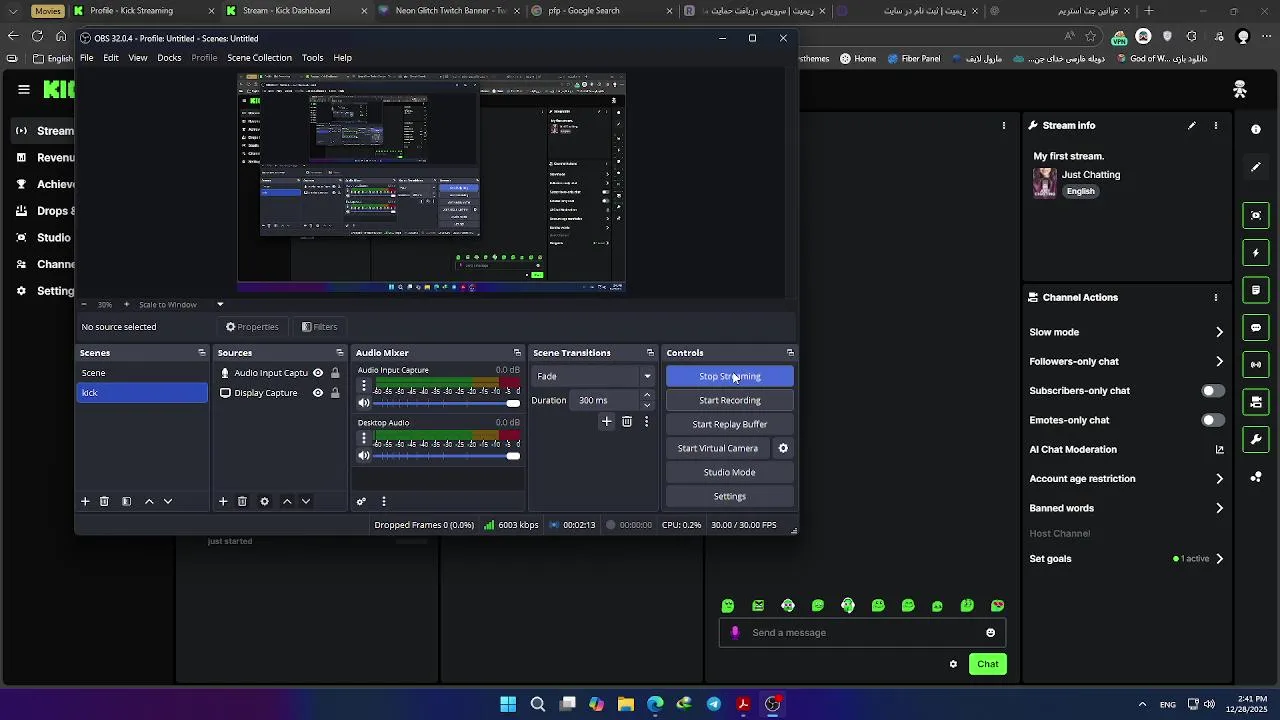The image size is (1280, 720).
Task: Open AI Chat Moderation external link
Action: coord(1219,450)
